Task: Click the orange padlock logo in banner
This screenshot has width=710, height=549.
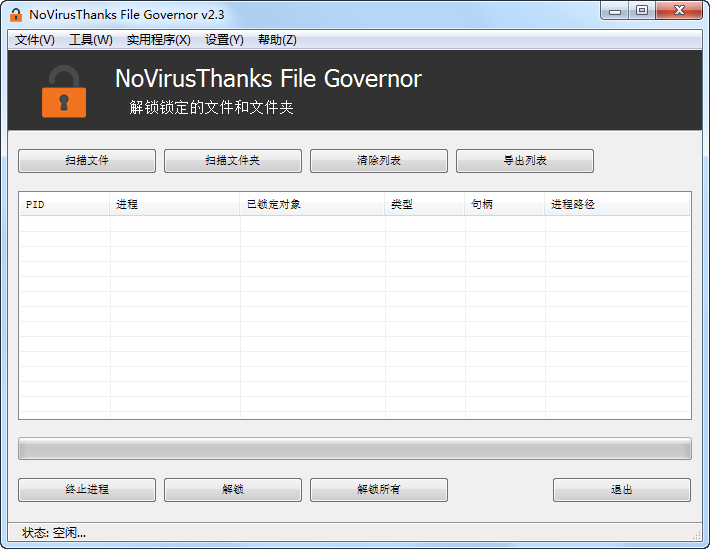Action: coord(64,91)
